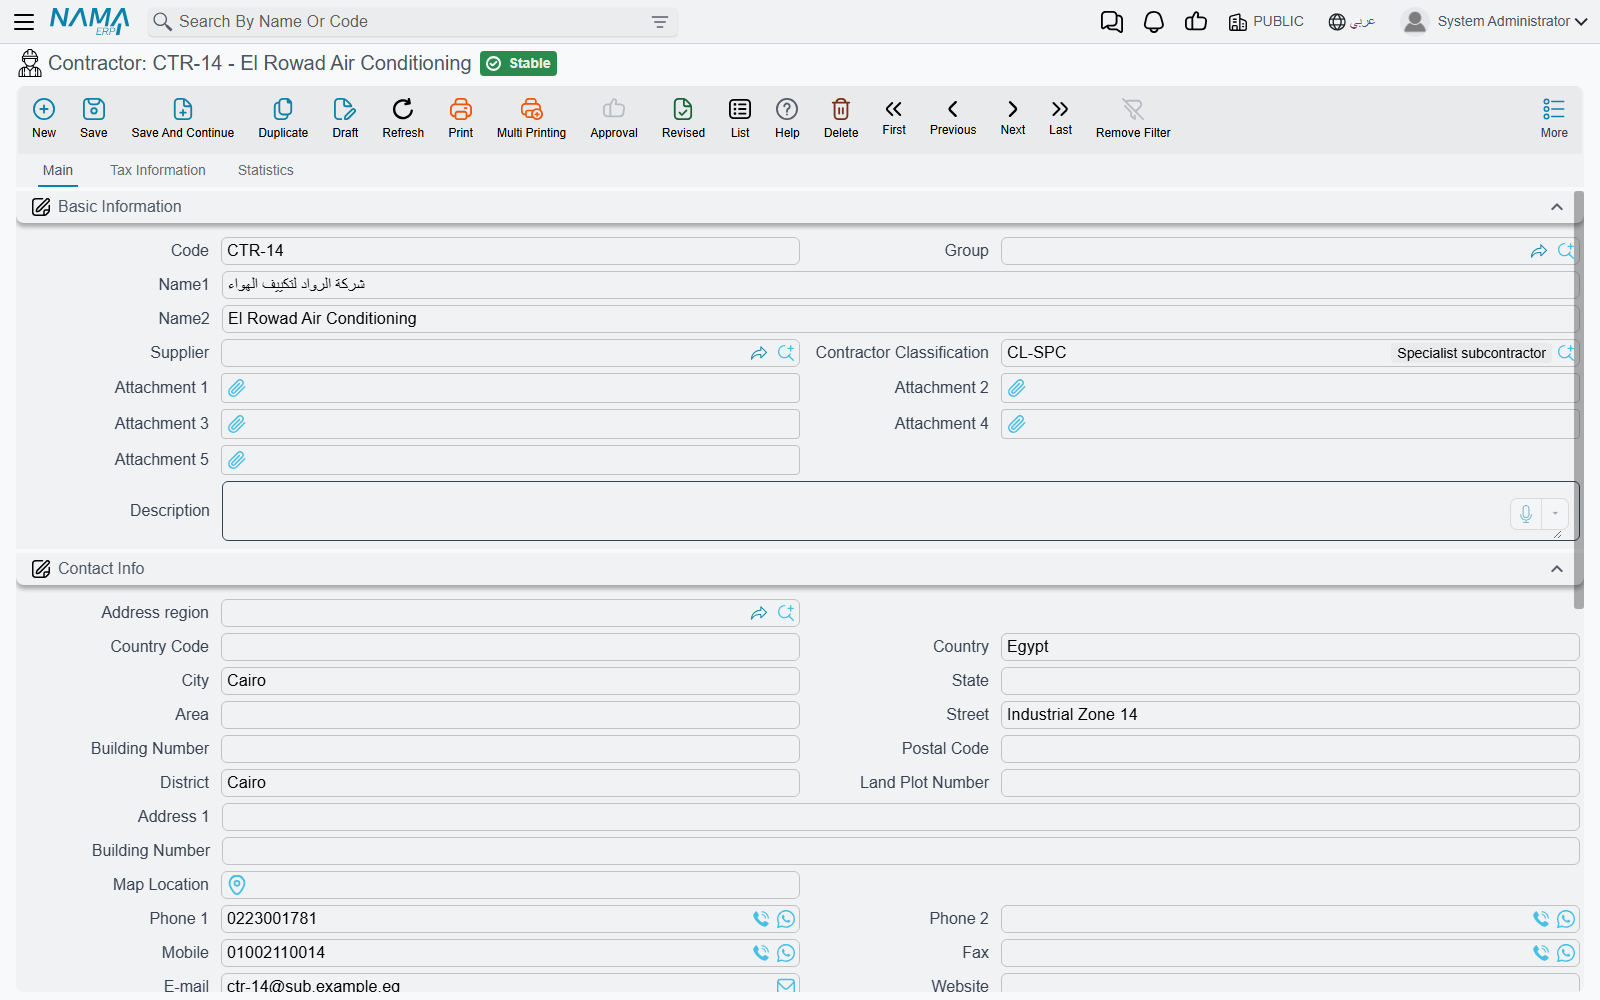The width and height of the screenshot is (1600, 1000).
Task: Open WhatsApp for Mobile number
Action: (x=786, y=953)
